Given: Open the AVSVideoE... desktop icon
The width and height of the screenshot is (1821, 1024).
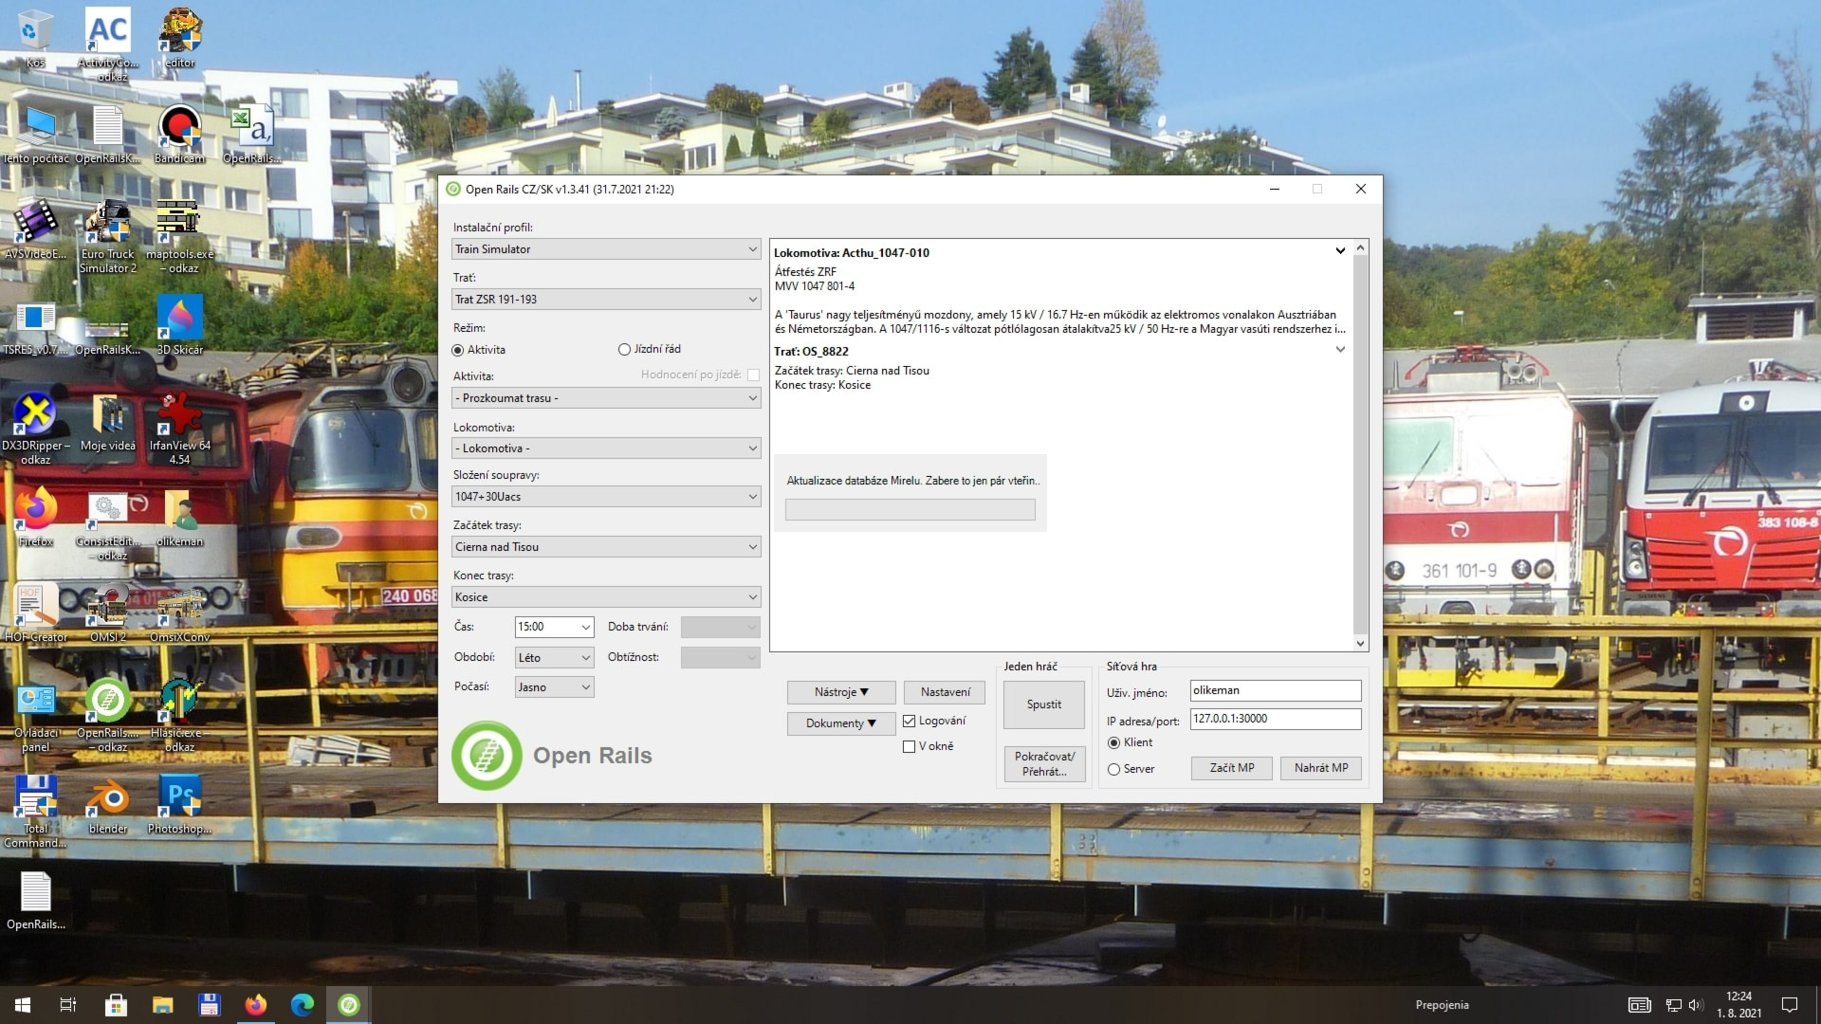Looking at the screenshot, I should coord(36,229).
